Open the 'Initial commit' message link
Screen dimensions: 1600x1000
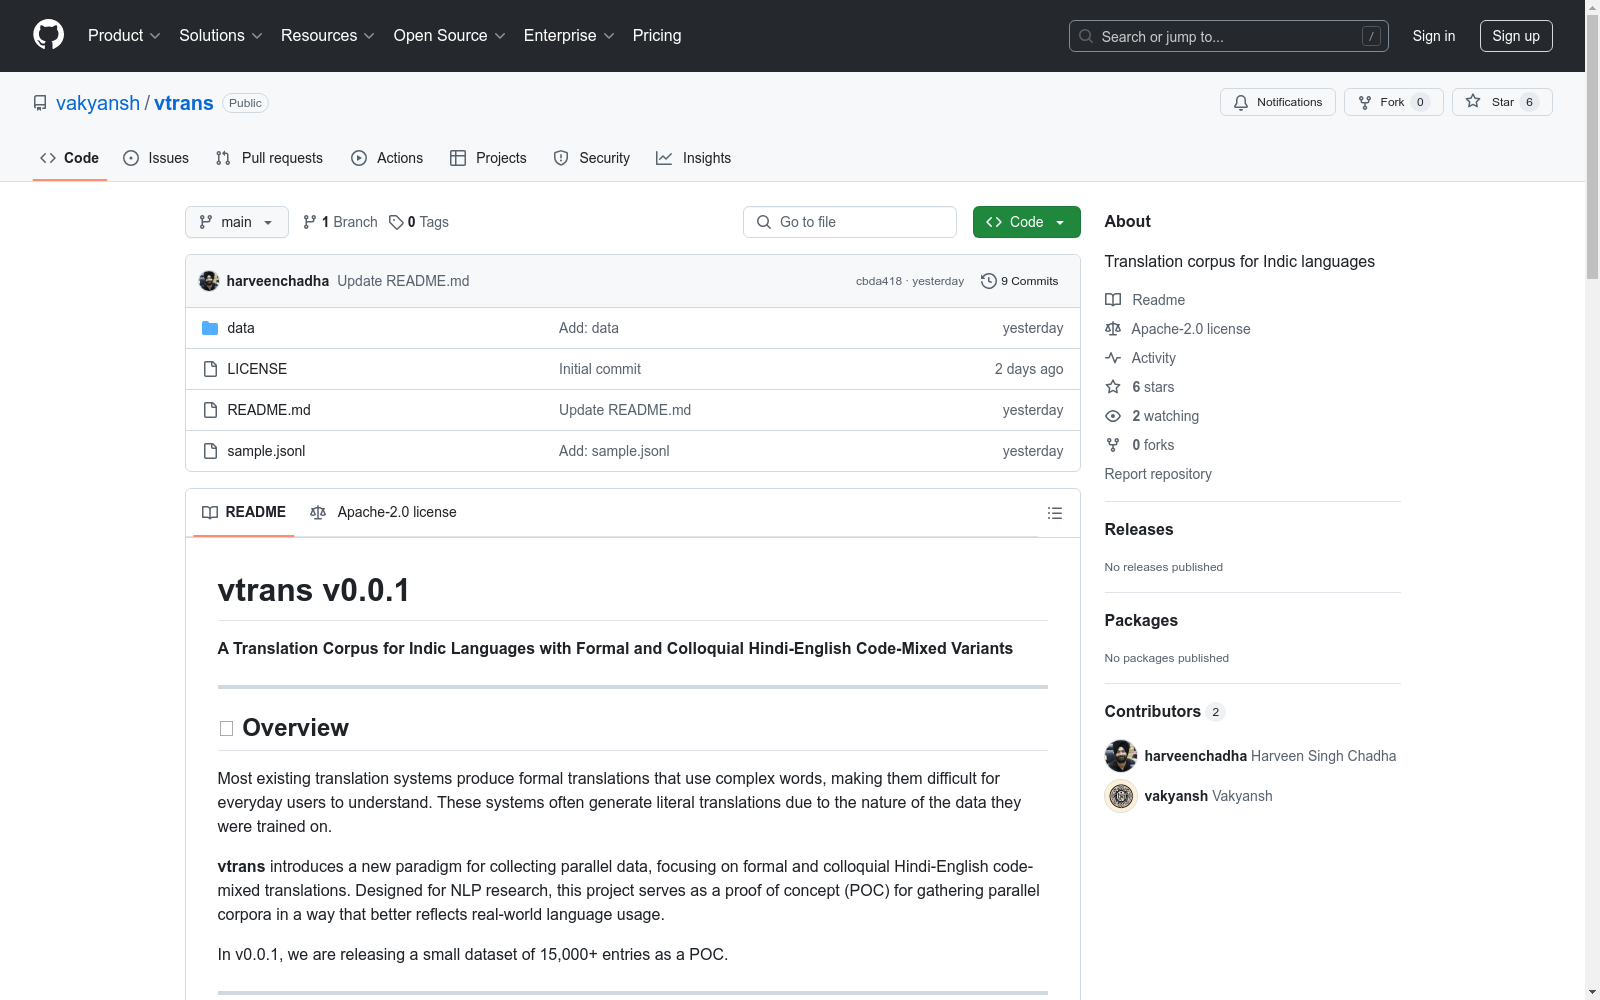pyautogui.click(x=600, y=369)
